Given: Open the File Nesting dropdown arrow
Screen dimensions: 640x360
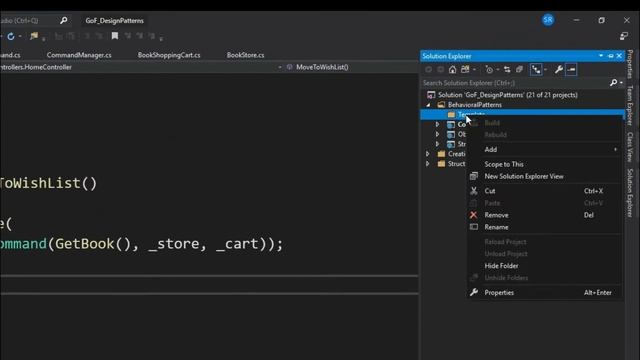Looking at the screenshot, I should coord(545,70).
